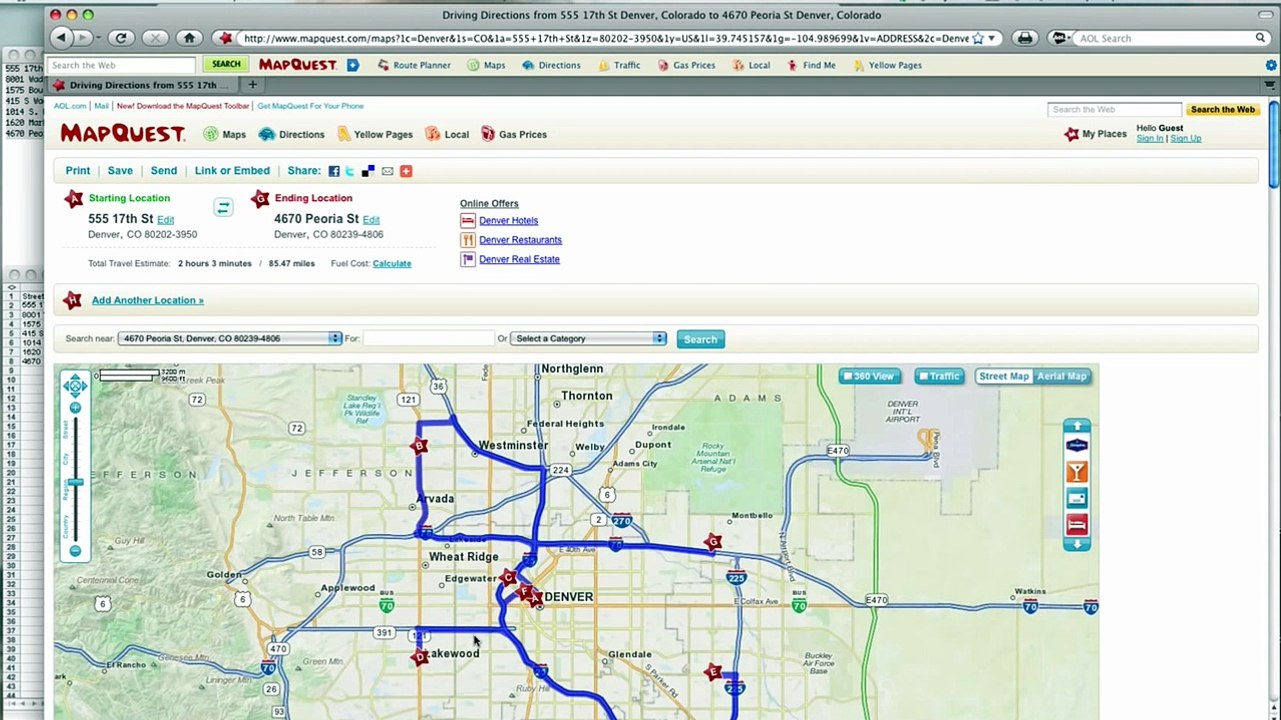Toggle Traffic overlay on map
1281x720 pixels.
[939, 376]
